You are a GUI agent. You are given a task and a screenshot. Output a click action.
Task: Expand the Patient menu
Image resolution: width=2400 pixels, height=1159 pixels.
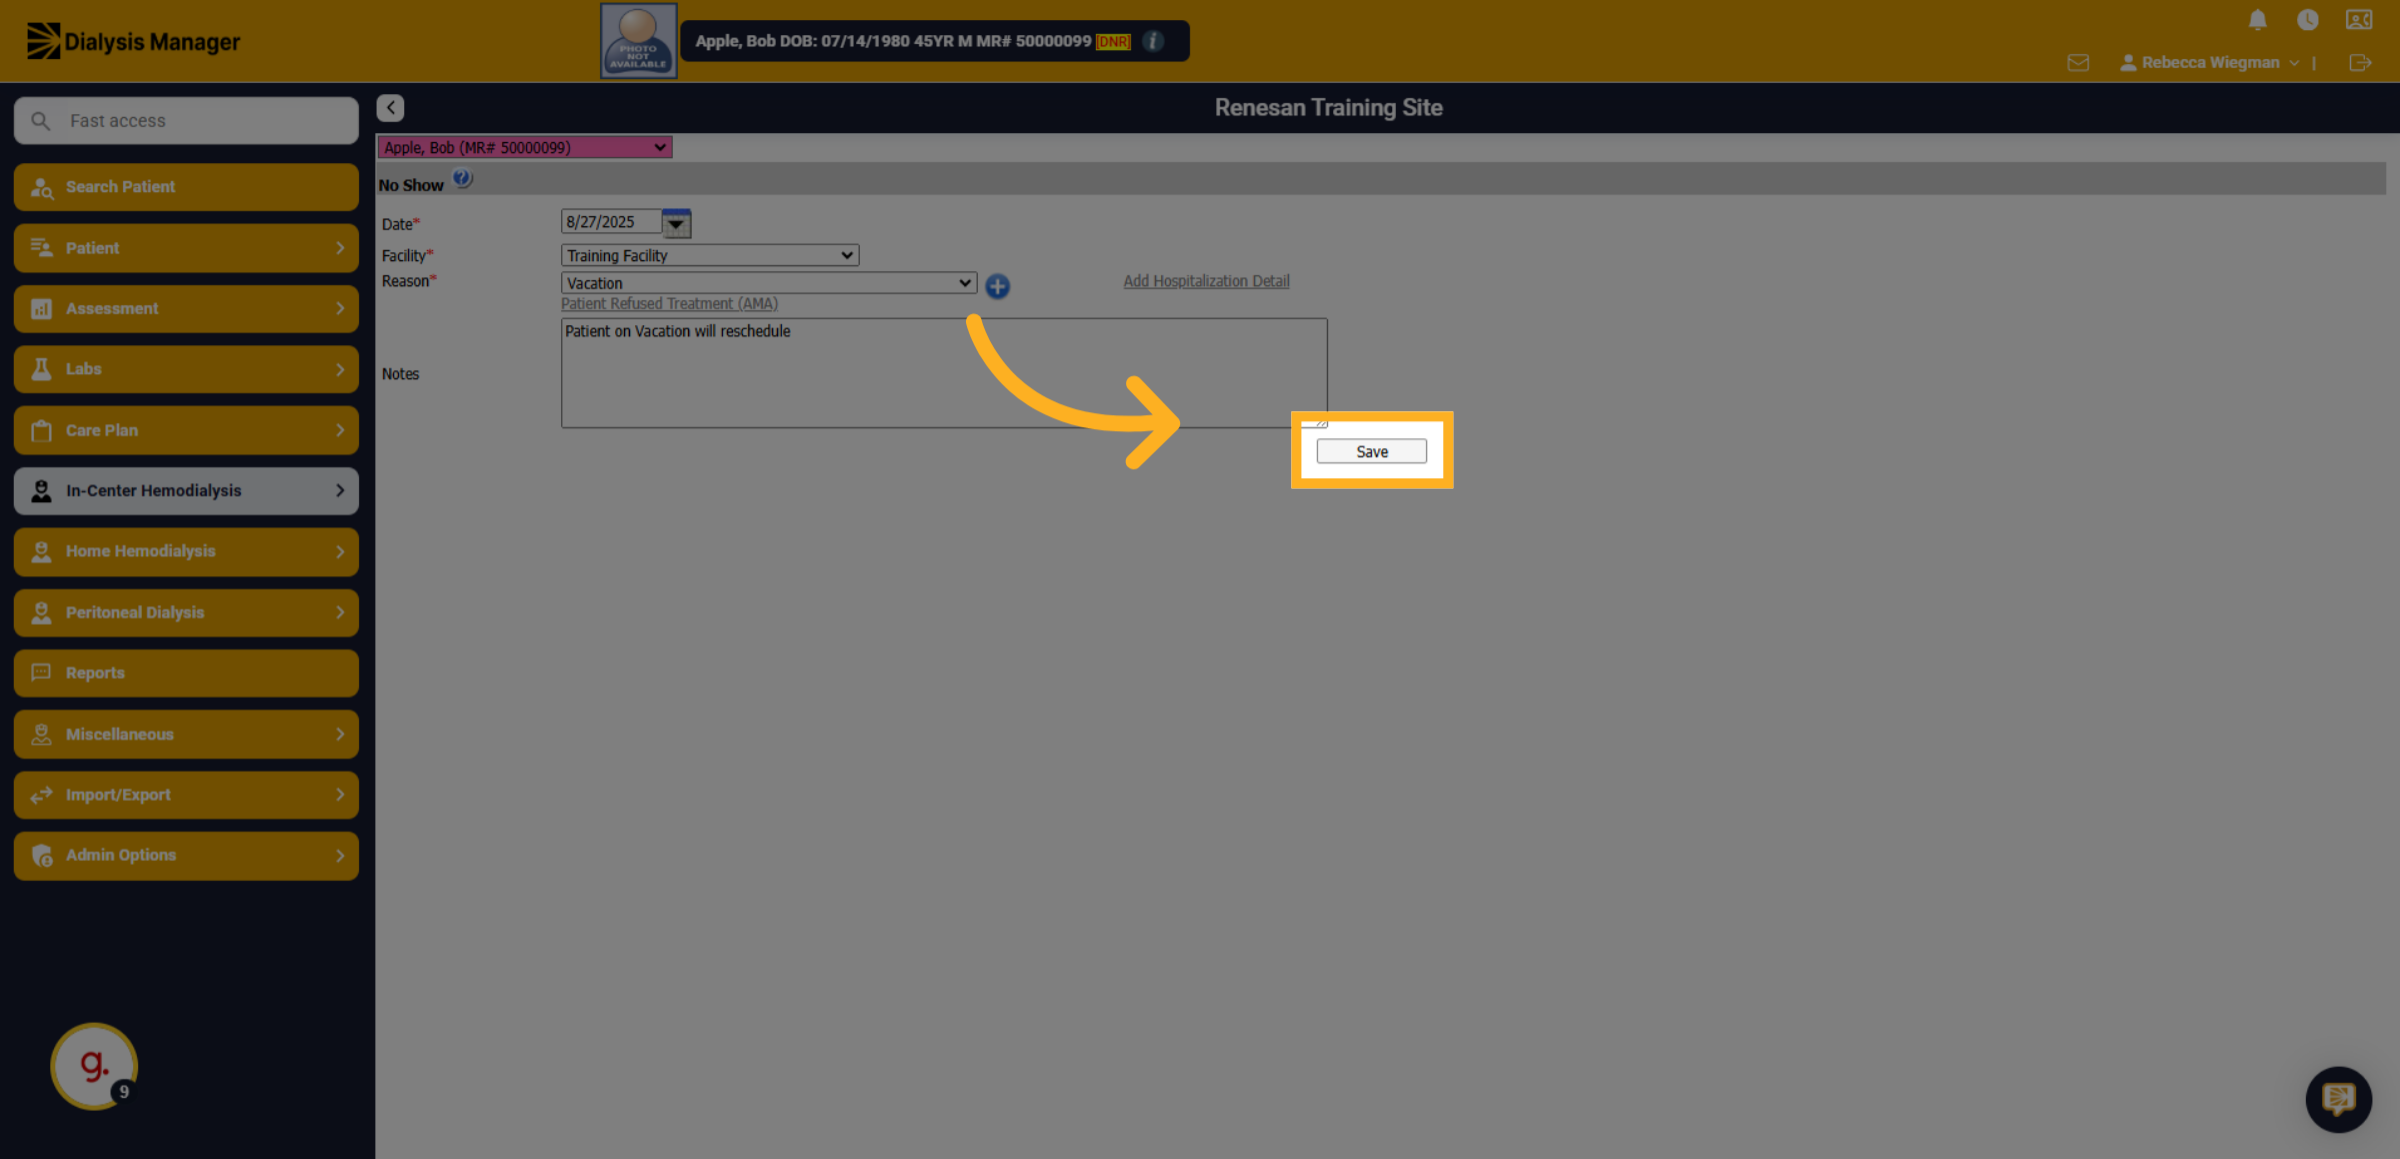pyautogui.click(x=186, y=248)
